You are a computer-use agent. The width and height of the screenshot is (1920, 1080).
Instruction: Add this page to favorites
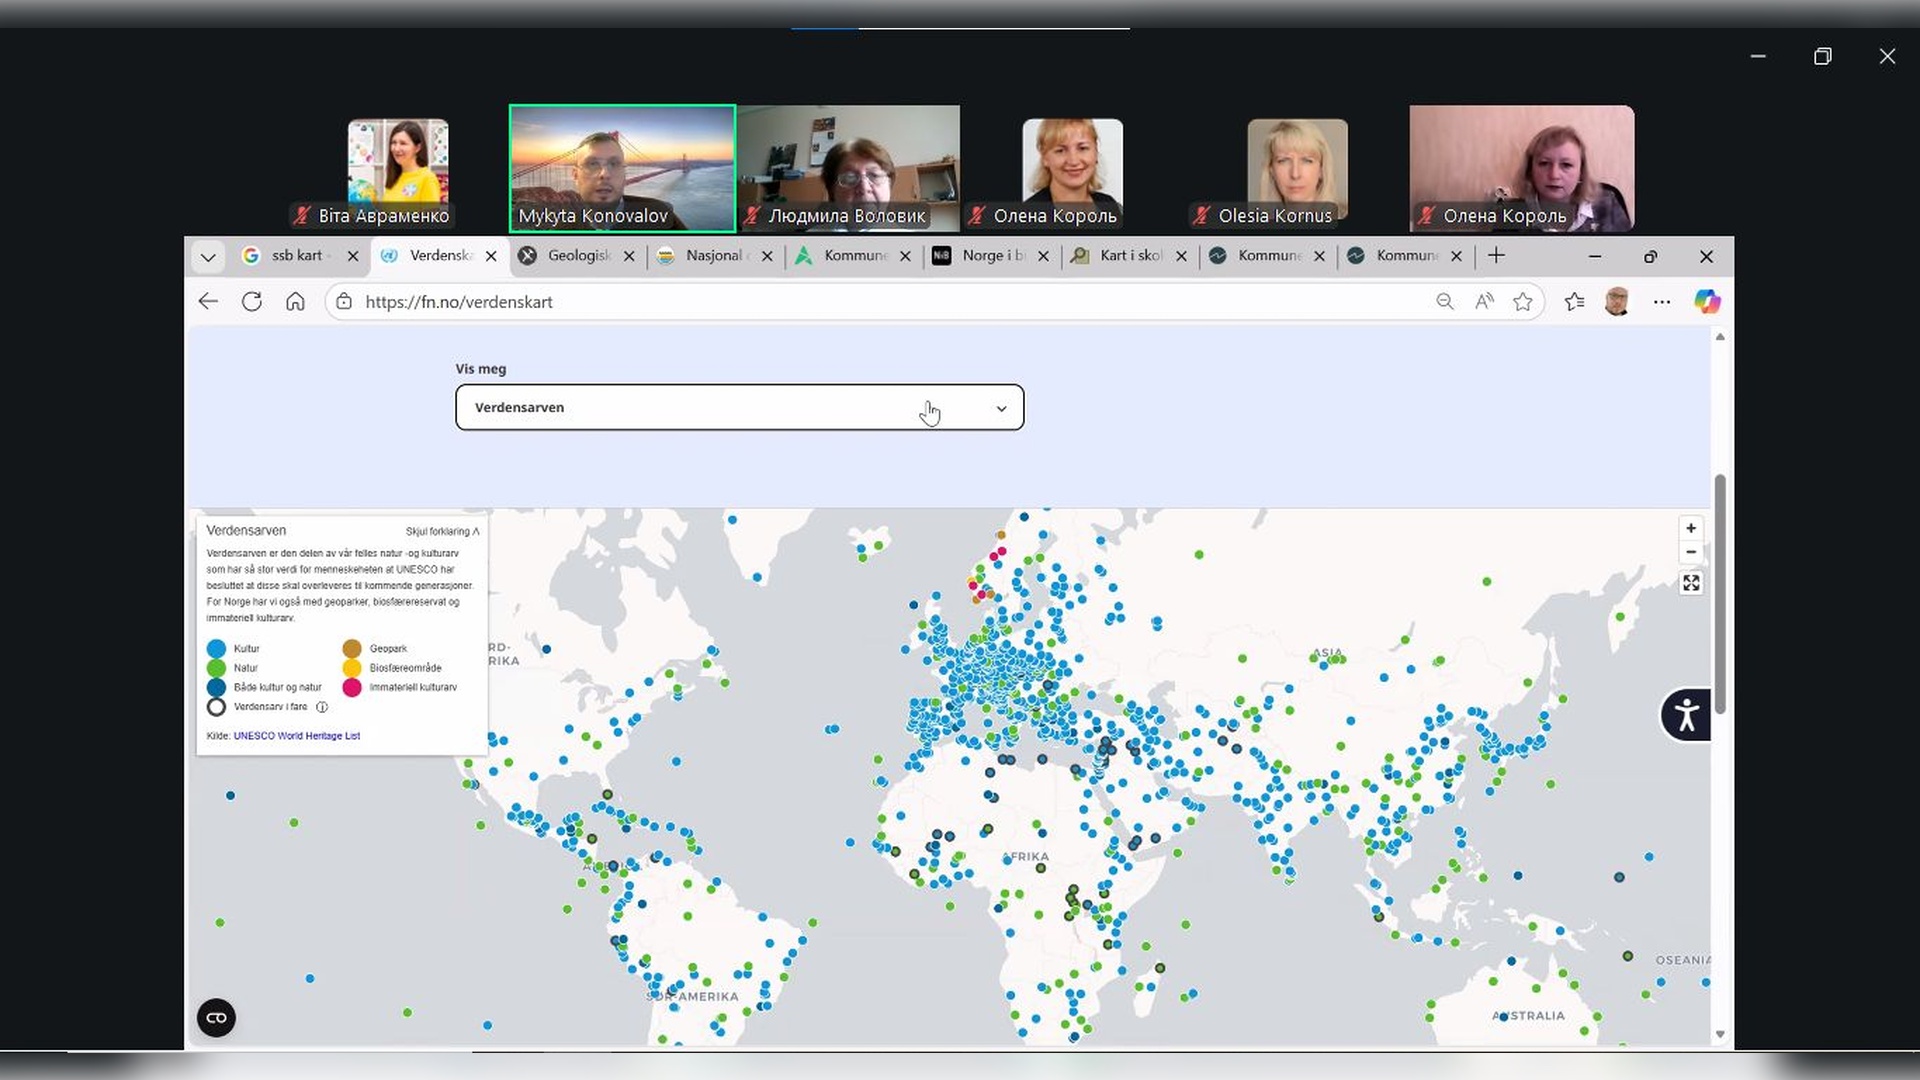1522,301
